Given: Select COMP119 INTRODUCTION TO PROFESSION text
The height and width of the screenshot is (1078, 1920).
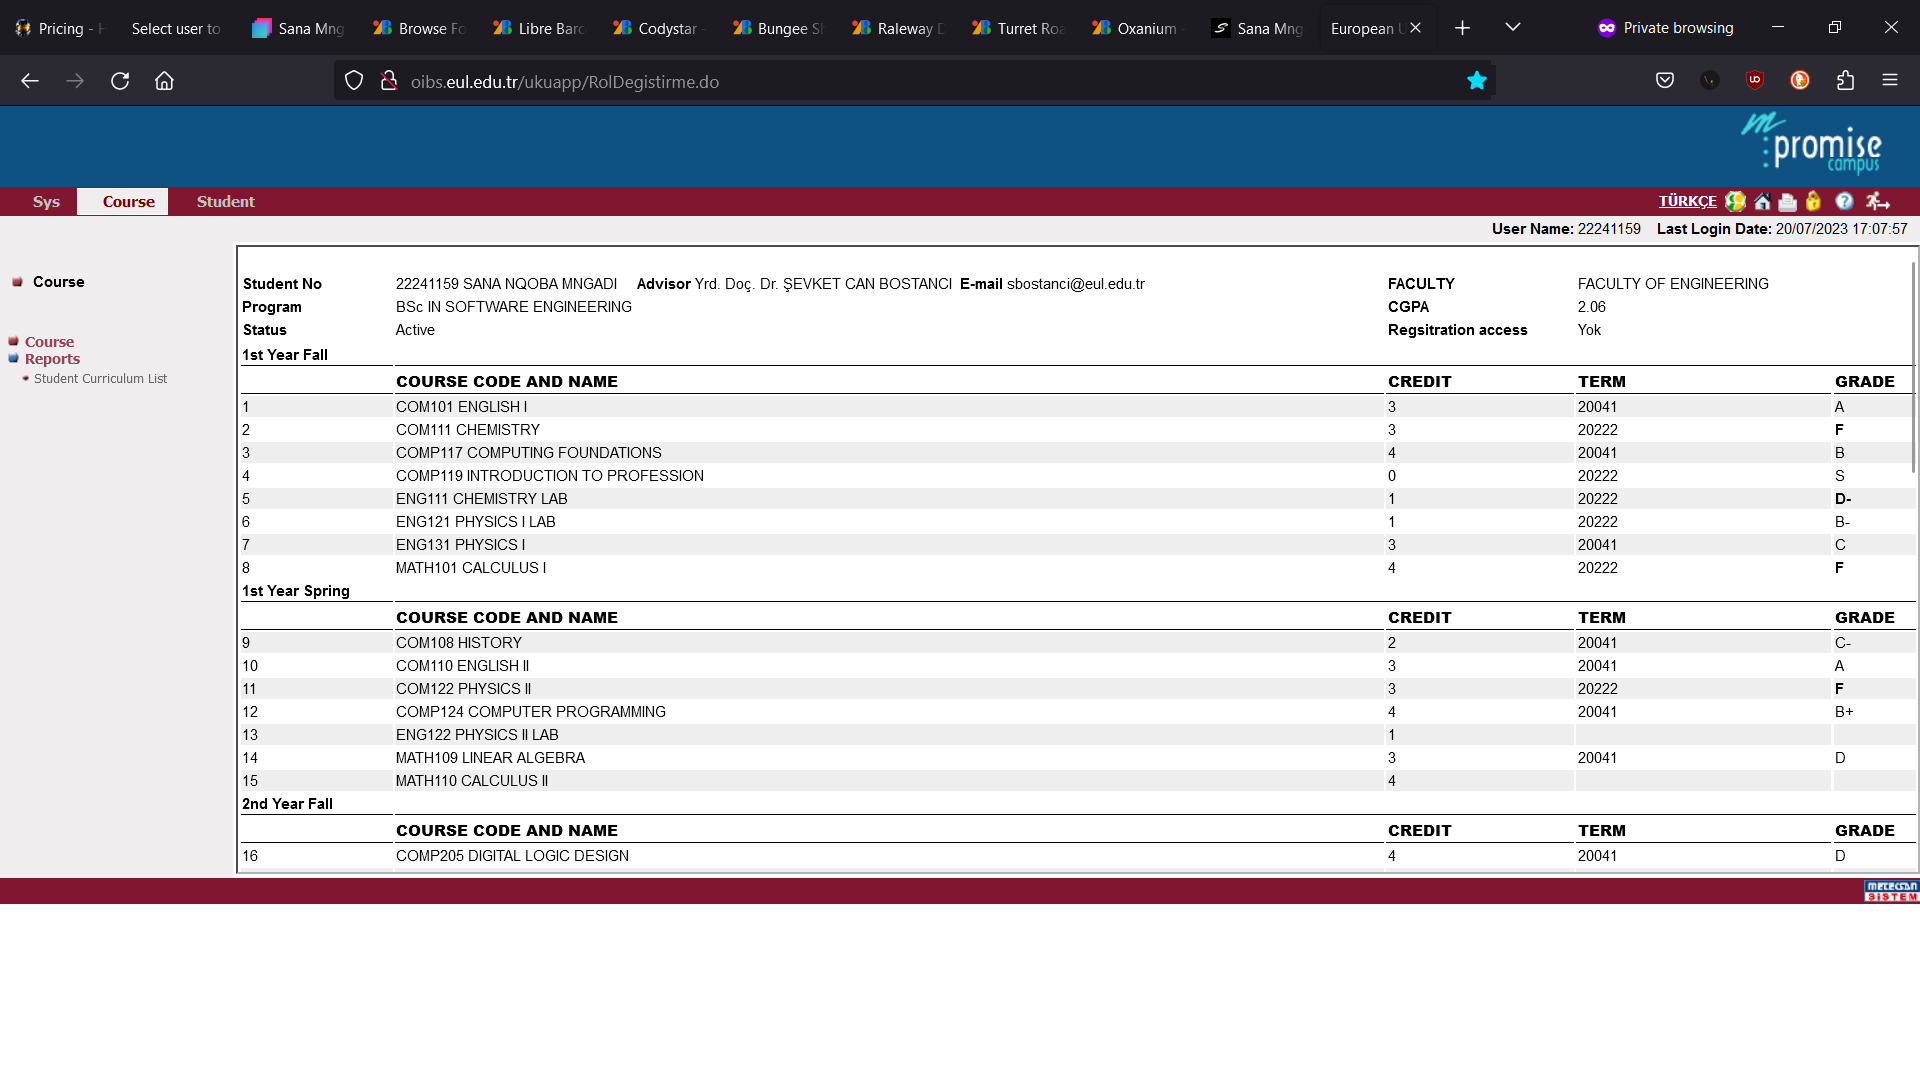Looking at the screenshot, I should [549, 476].
